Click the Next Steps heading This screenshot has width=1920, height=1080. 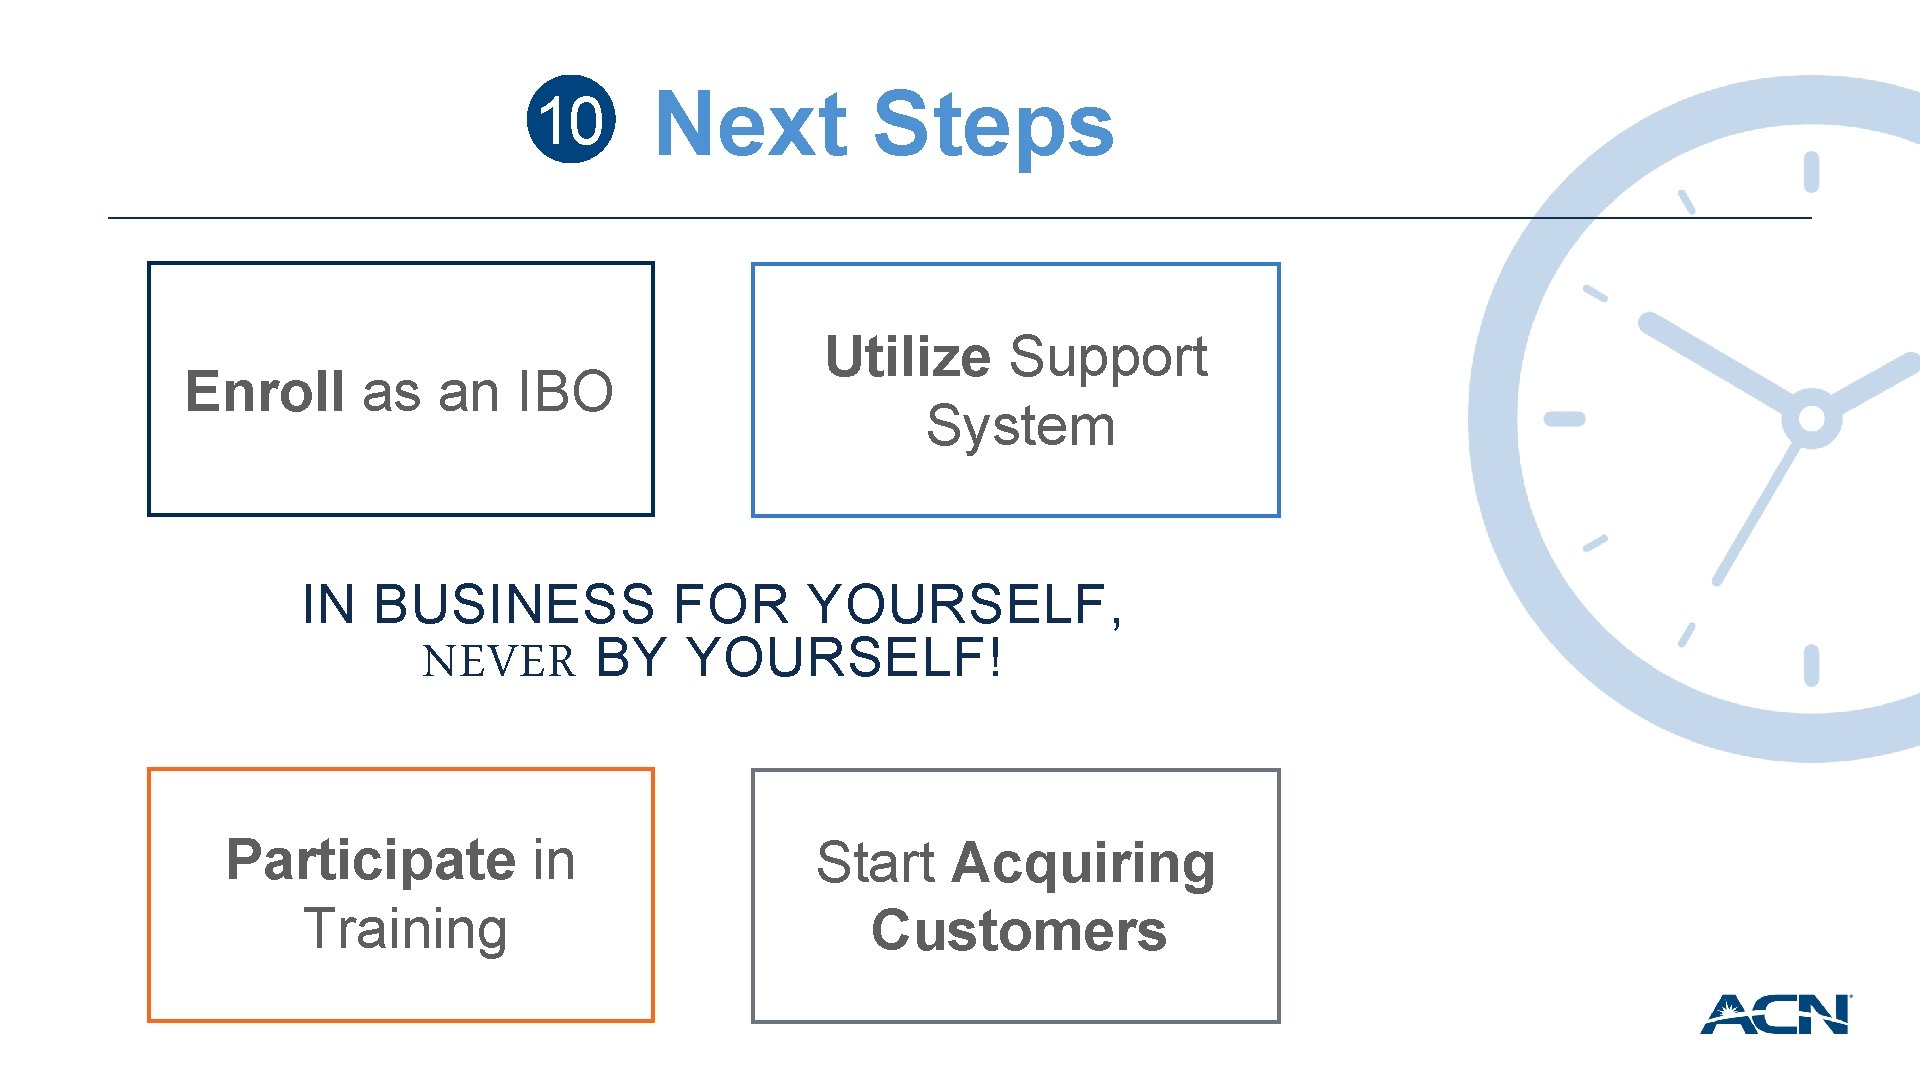click(x=884, y=124)
